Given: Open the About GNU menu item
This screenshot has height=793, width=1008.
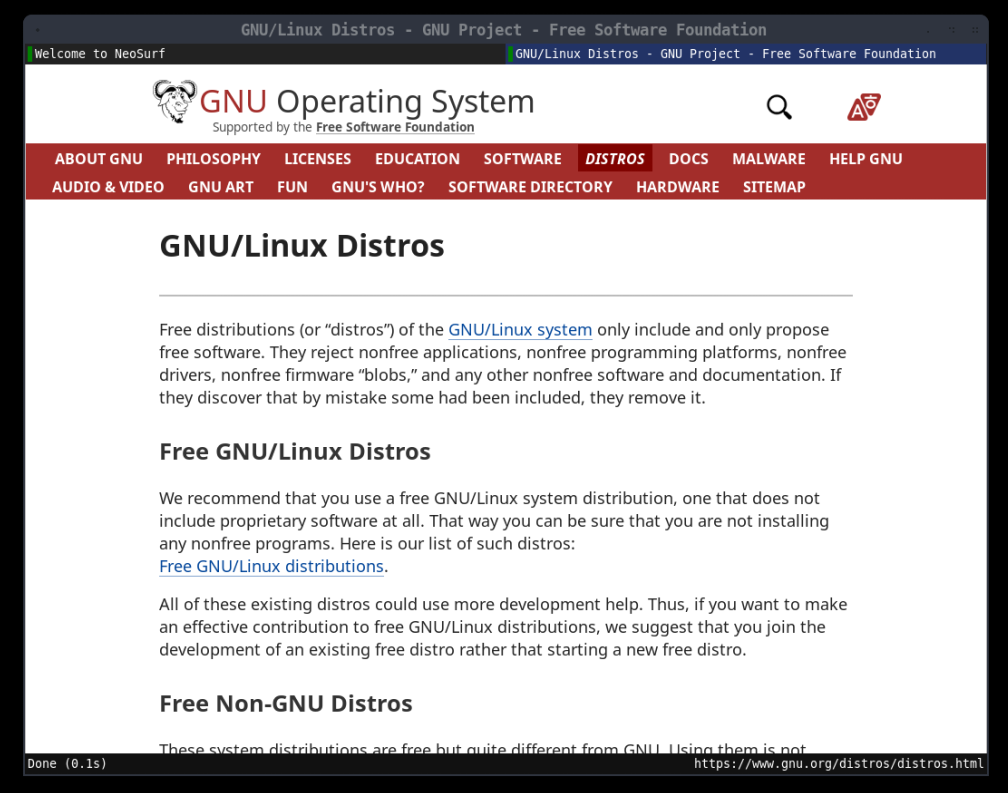Looking at the screenshot, I should [x=98, y=159].
